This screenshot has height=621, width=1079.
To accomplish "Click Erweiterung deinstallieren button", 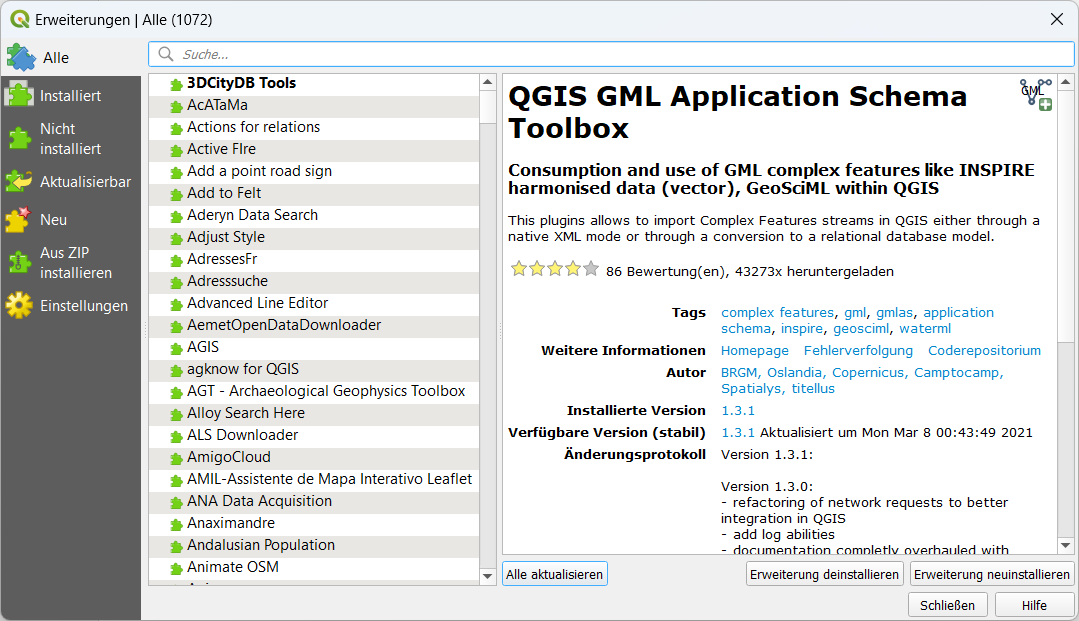I will tap(825, 575).
